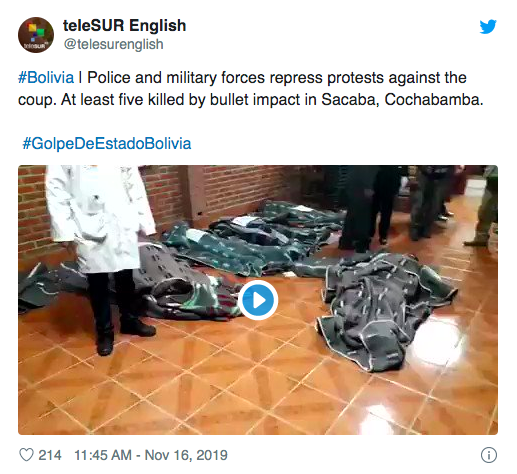The width and height of the screenshot is (517, 474).
Task: Select the tweet text about police repression
Action: (x=251, y=89)
